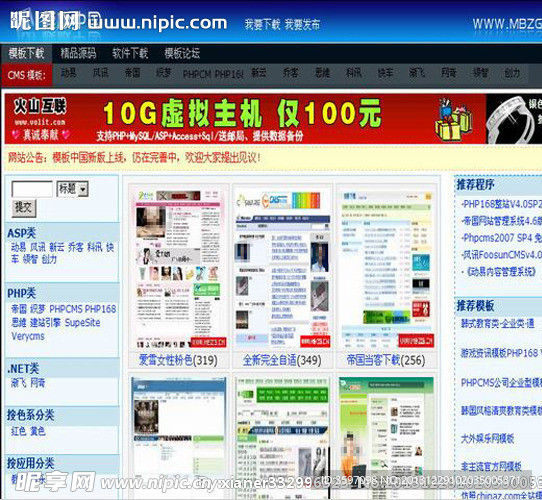Select 织梦 in the CMS 模板 bar
Image resolution: width=542 pixels, height=500 pixels.
(164, 73)
